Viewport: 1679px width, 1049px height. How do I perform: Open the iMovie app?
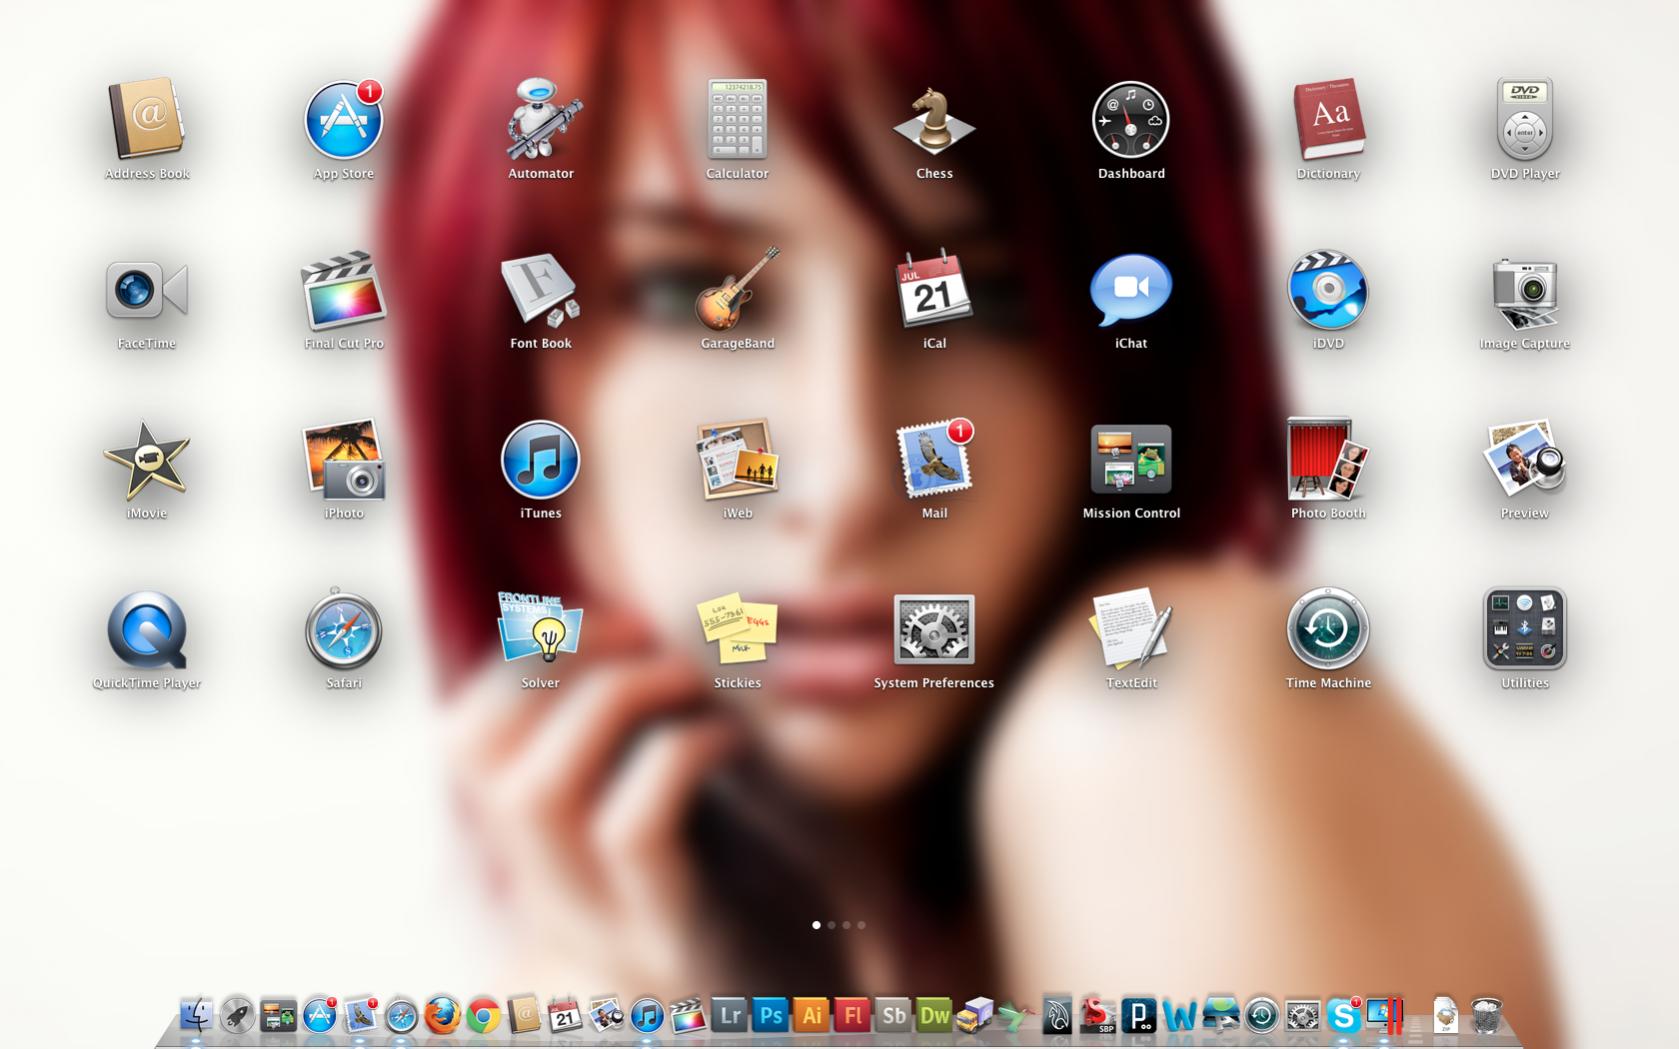[147, 460]
